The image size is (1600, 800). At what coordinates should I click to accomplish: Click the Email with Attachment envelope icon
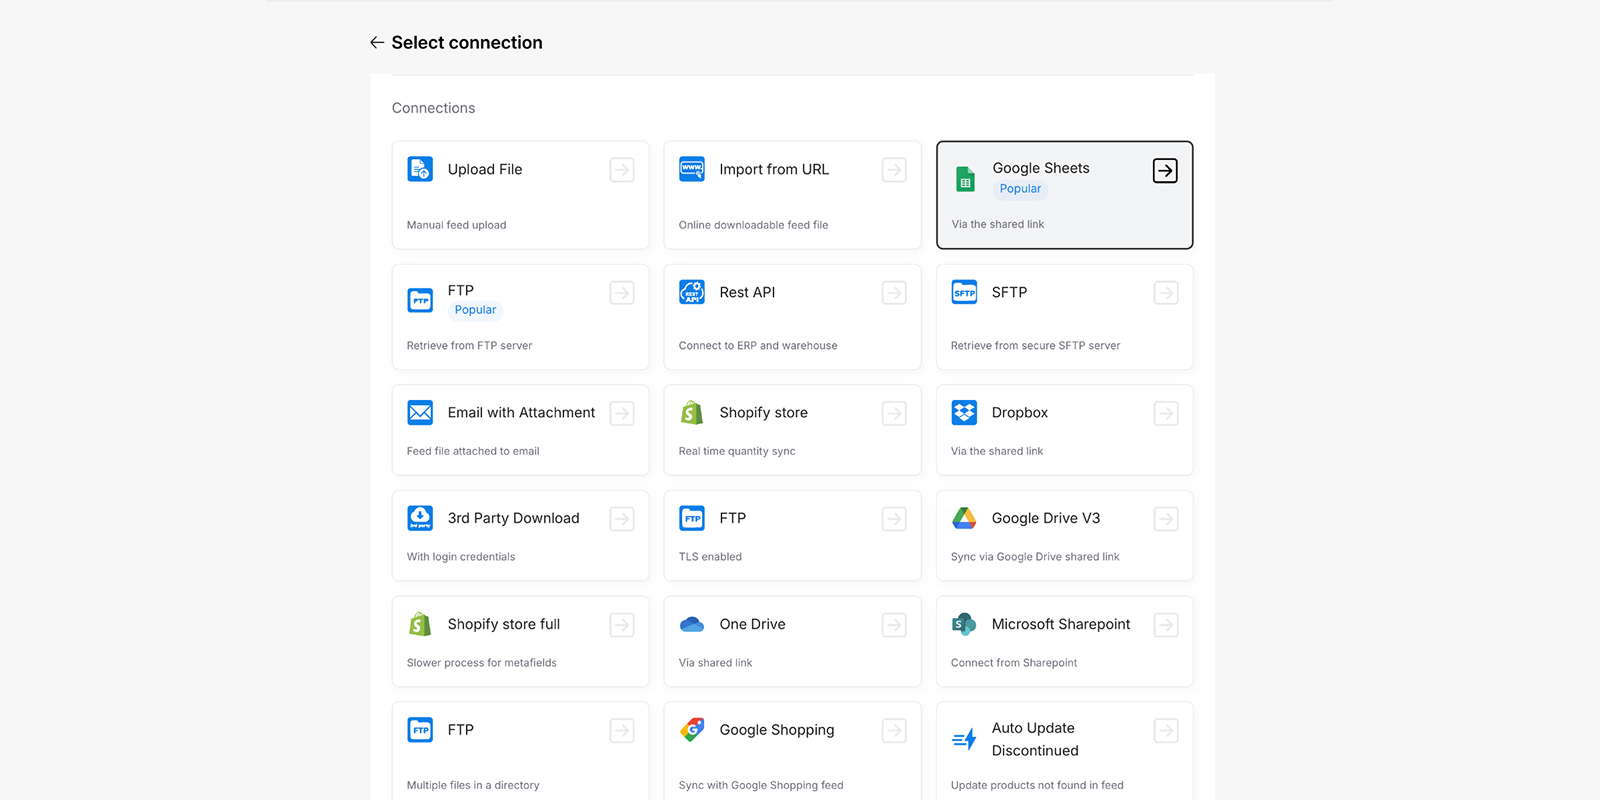pos(420,412)
